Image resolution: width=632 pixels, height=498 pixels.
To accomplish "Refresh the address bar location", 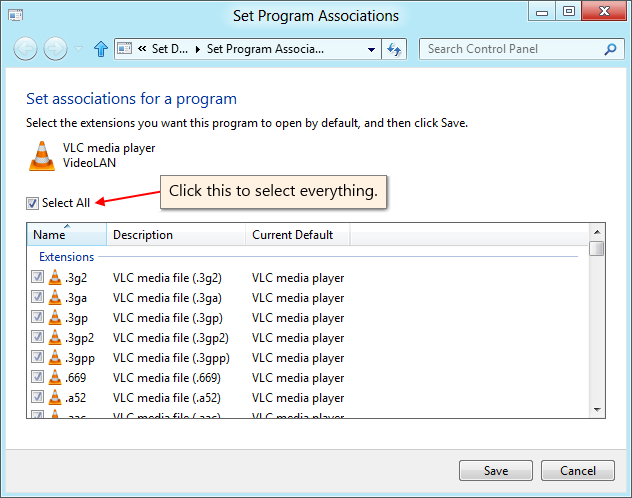I will point(394,48).
